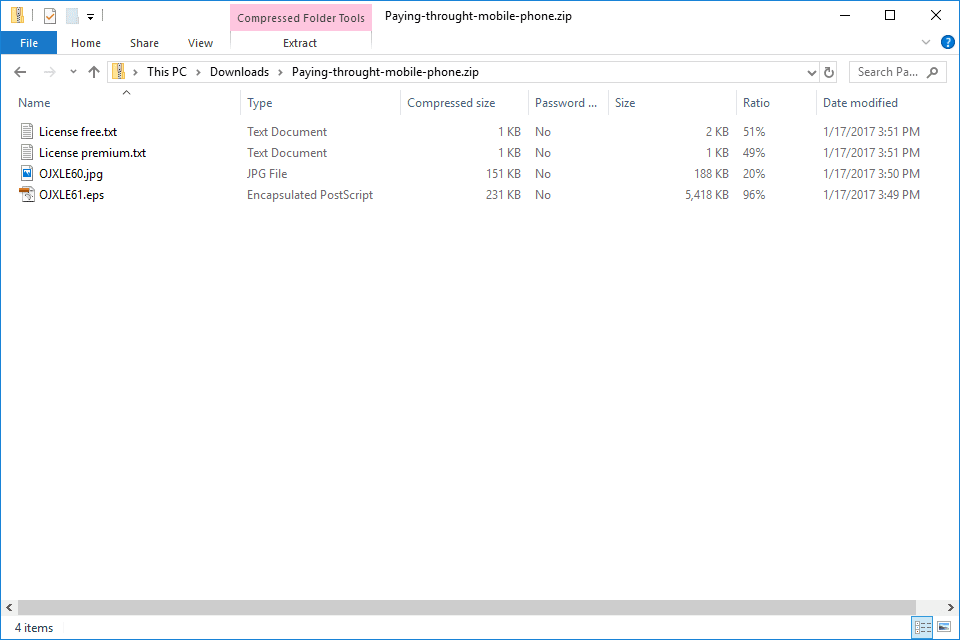Click the Search box field
960x640 pixels.
pyautogui.click(x=888, y=72)
